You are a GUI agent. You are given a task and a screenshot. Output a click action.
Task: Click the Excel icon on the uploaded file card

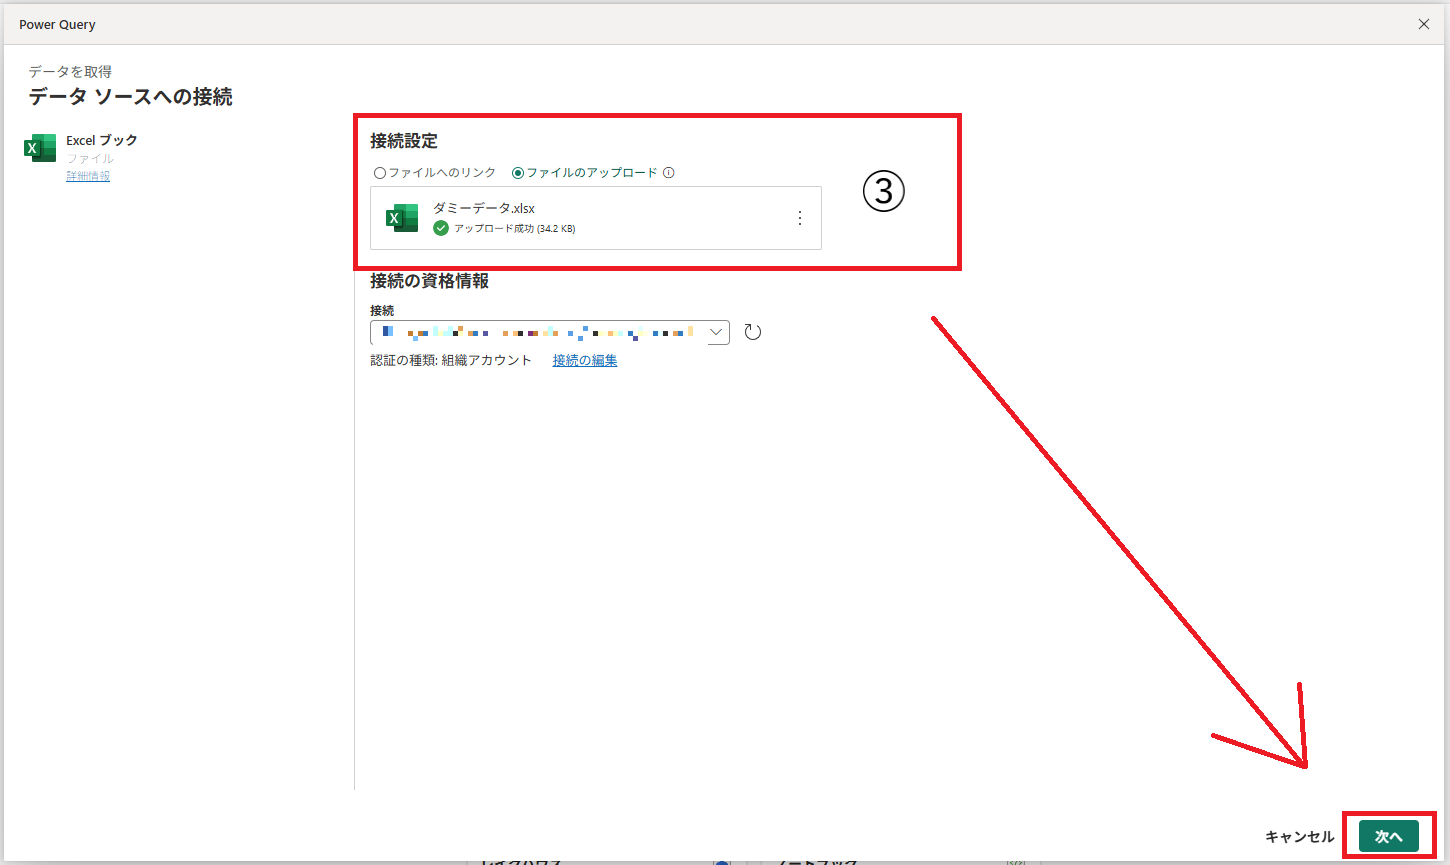click(x=402, y=218)
